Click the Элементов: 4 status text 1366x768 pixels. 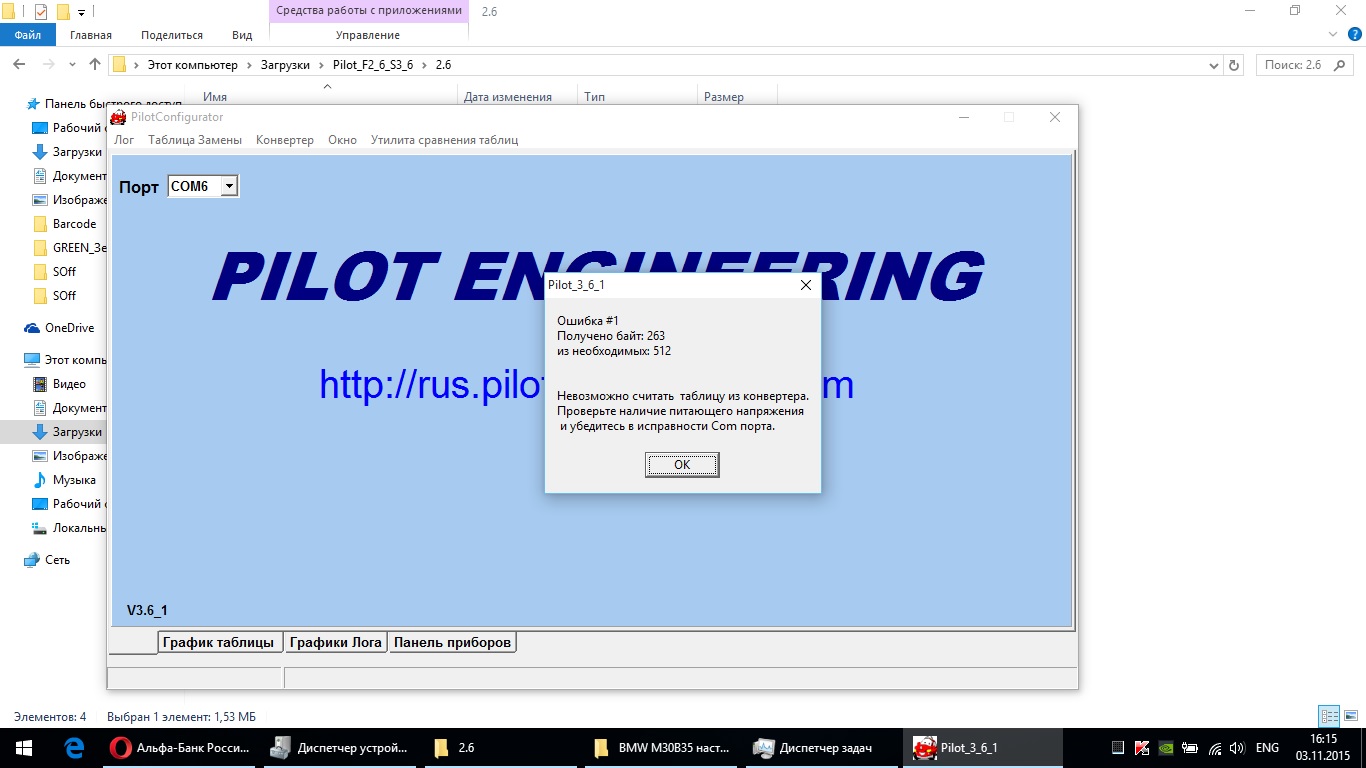click(50, 717)
